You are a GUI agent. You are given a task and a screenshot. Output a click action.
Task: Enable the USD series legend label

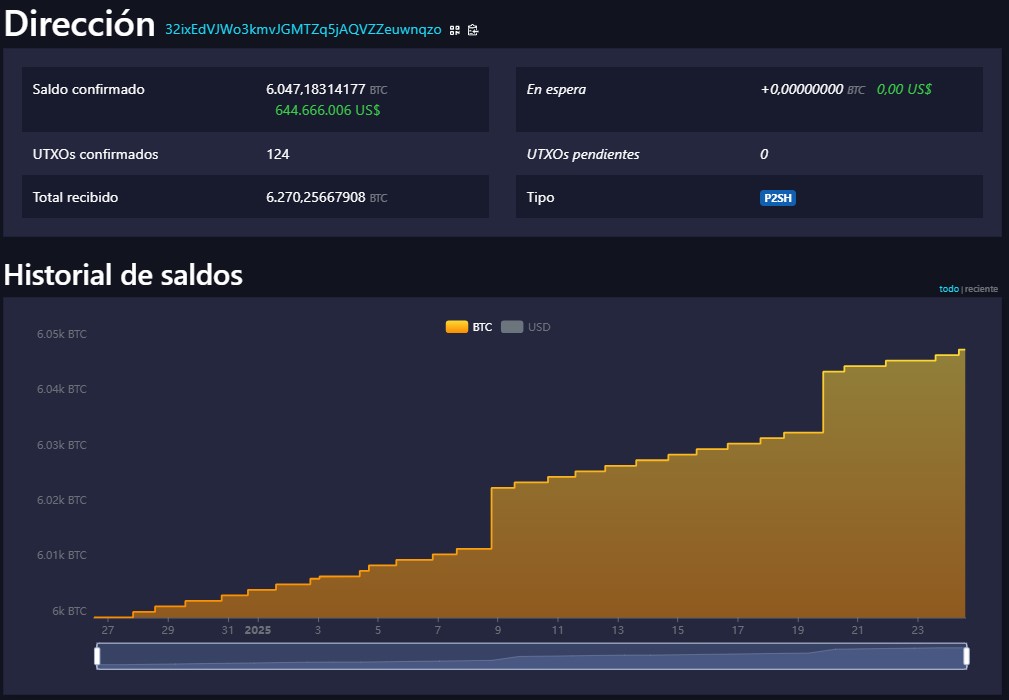click(539, 327)
